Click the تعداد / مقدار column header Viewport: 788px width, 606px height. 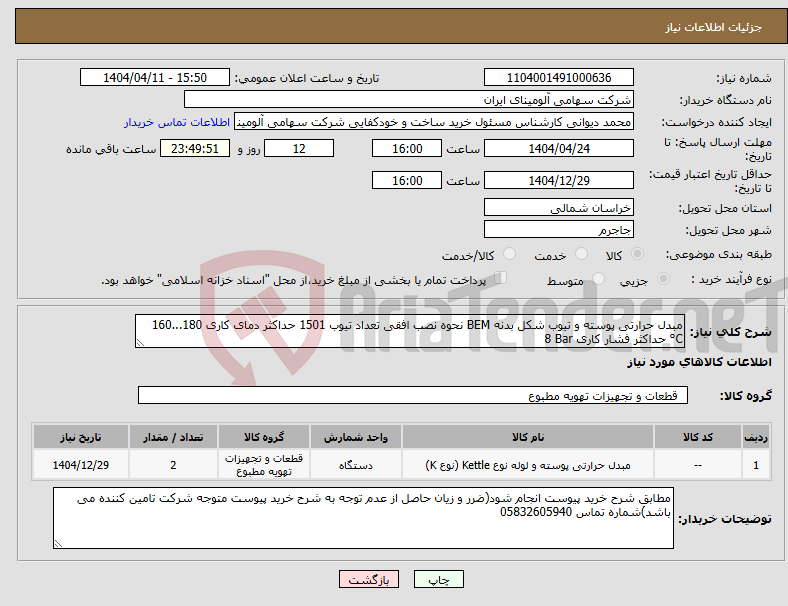(x=173, y=437)
